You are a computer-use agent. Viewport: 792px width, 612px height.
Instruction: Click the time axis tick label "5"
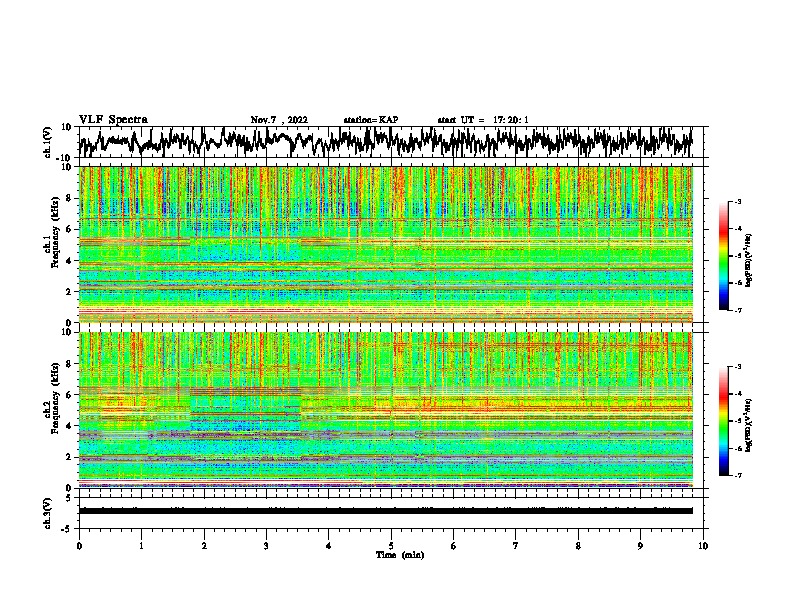point(391,546)
